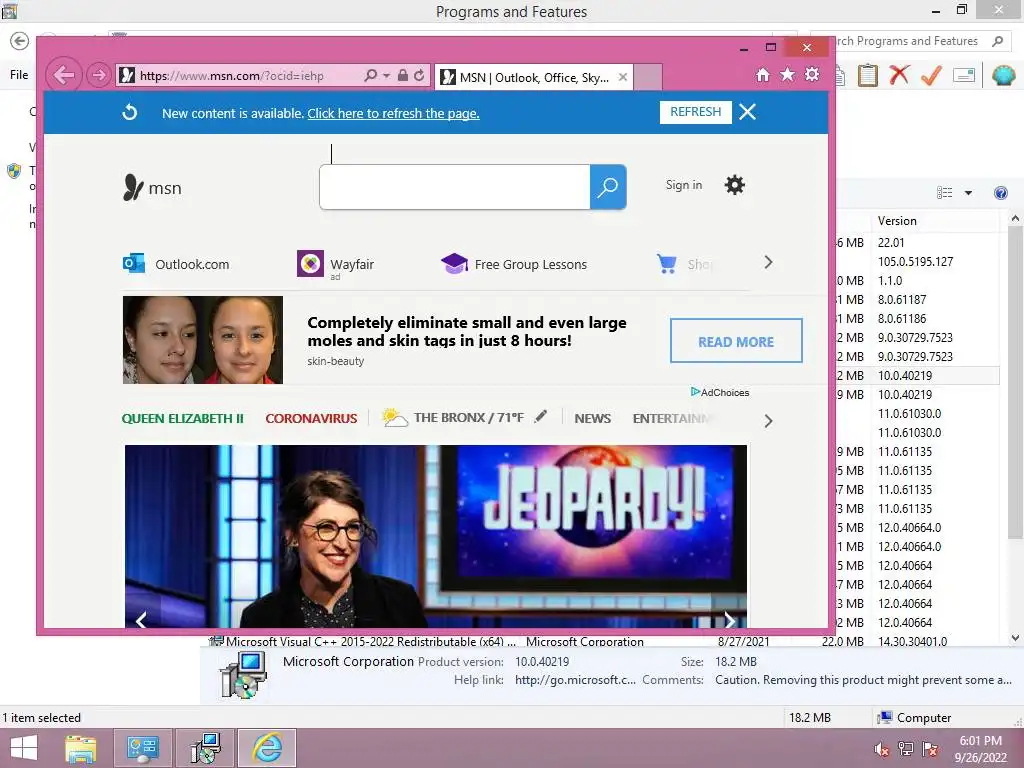
Task: Open Programs and Features help
Action: point(1000,193)
